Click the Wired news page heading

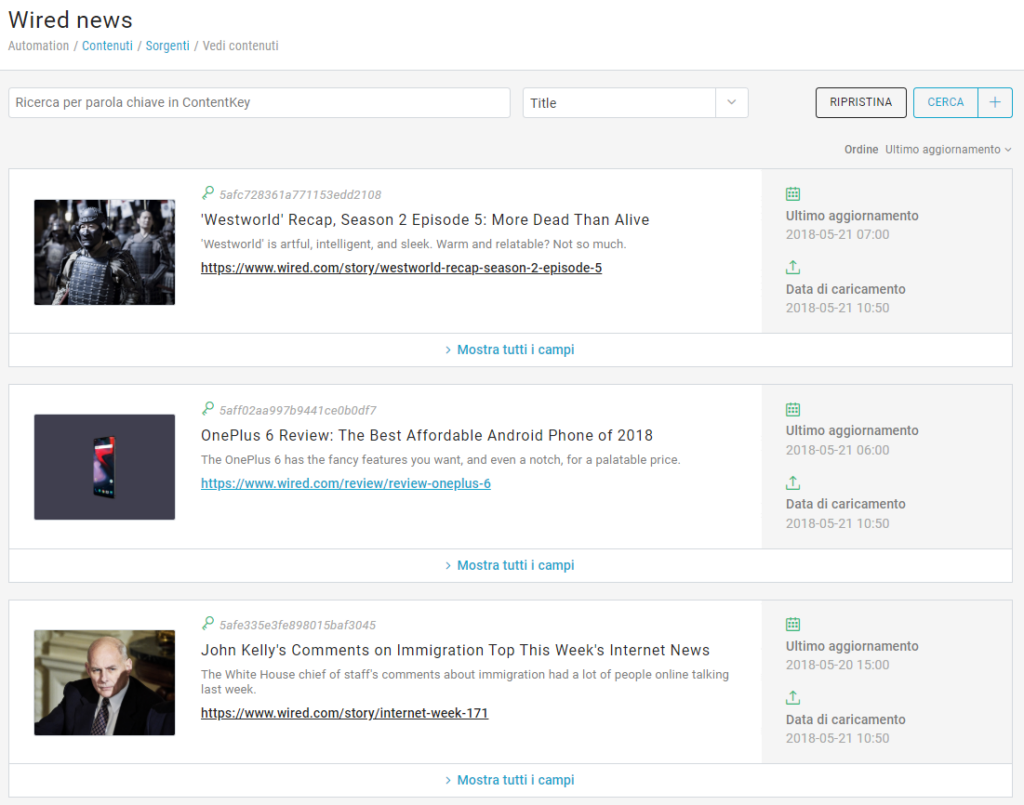tap(71, 20)
